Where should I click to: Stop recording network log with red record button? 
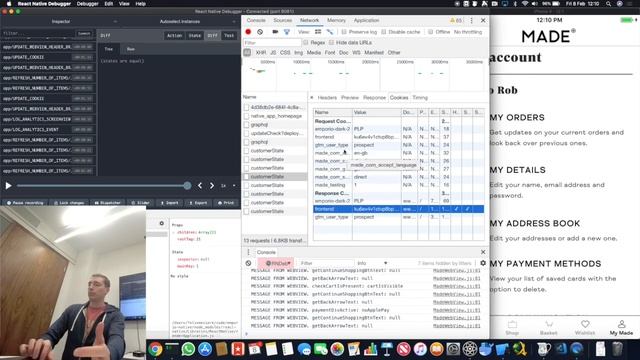pyautogui.click(x=248, y=32)
